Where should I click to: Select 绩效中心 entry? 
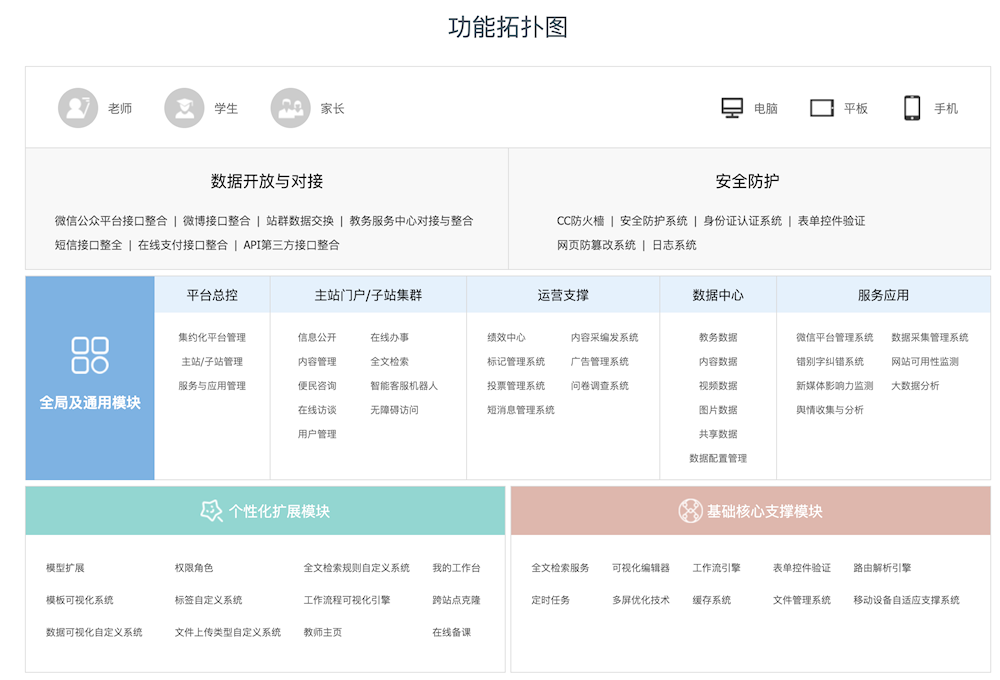tap(506, 337)
